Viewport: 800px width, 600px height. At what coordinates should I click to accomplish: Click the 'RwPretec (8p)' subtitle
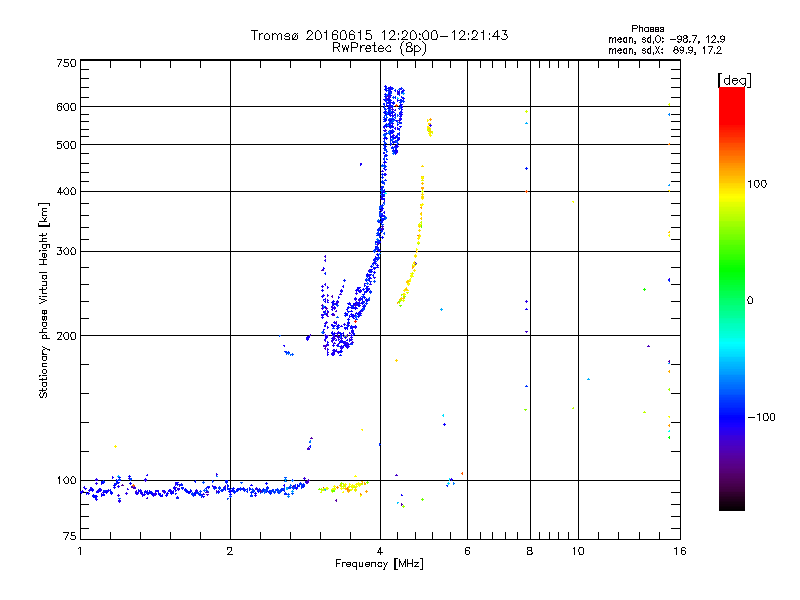(379, 48)
